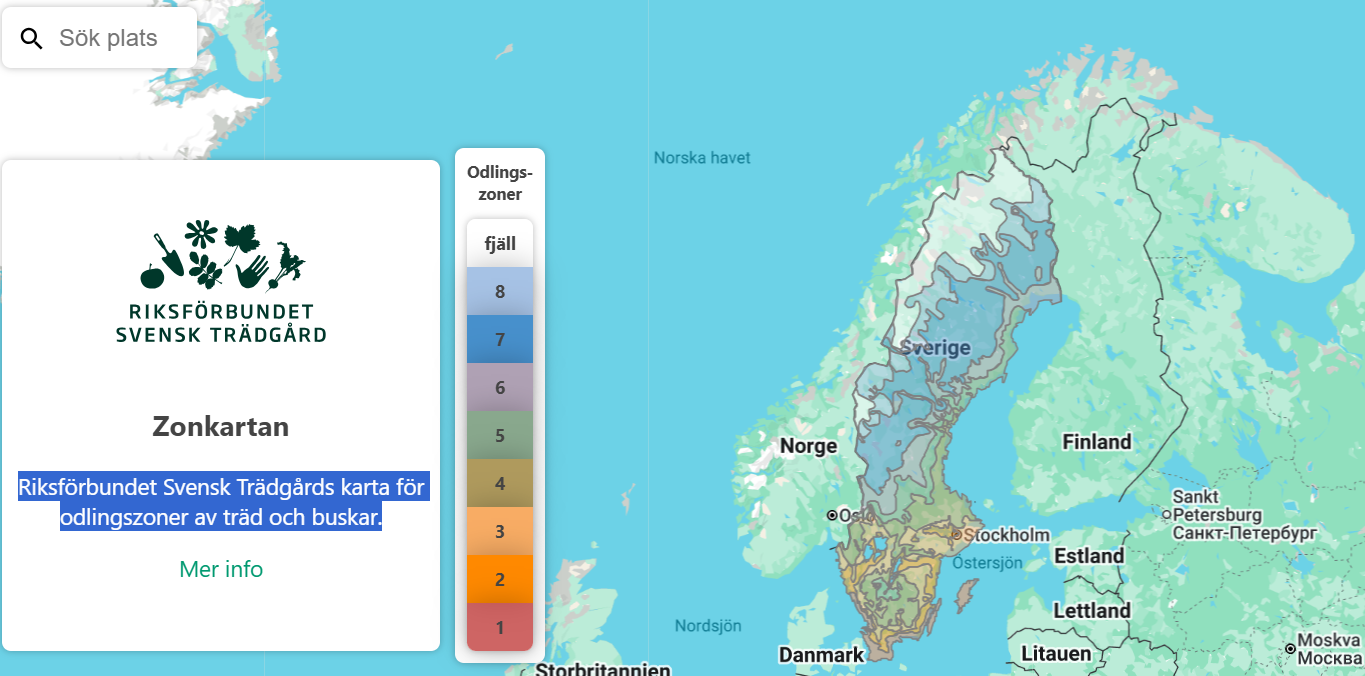Click the Riksförbundet Svensk Trädgård logo
The width and height of the screenshot is (1365, 676).
(221, 281)
